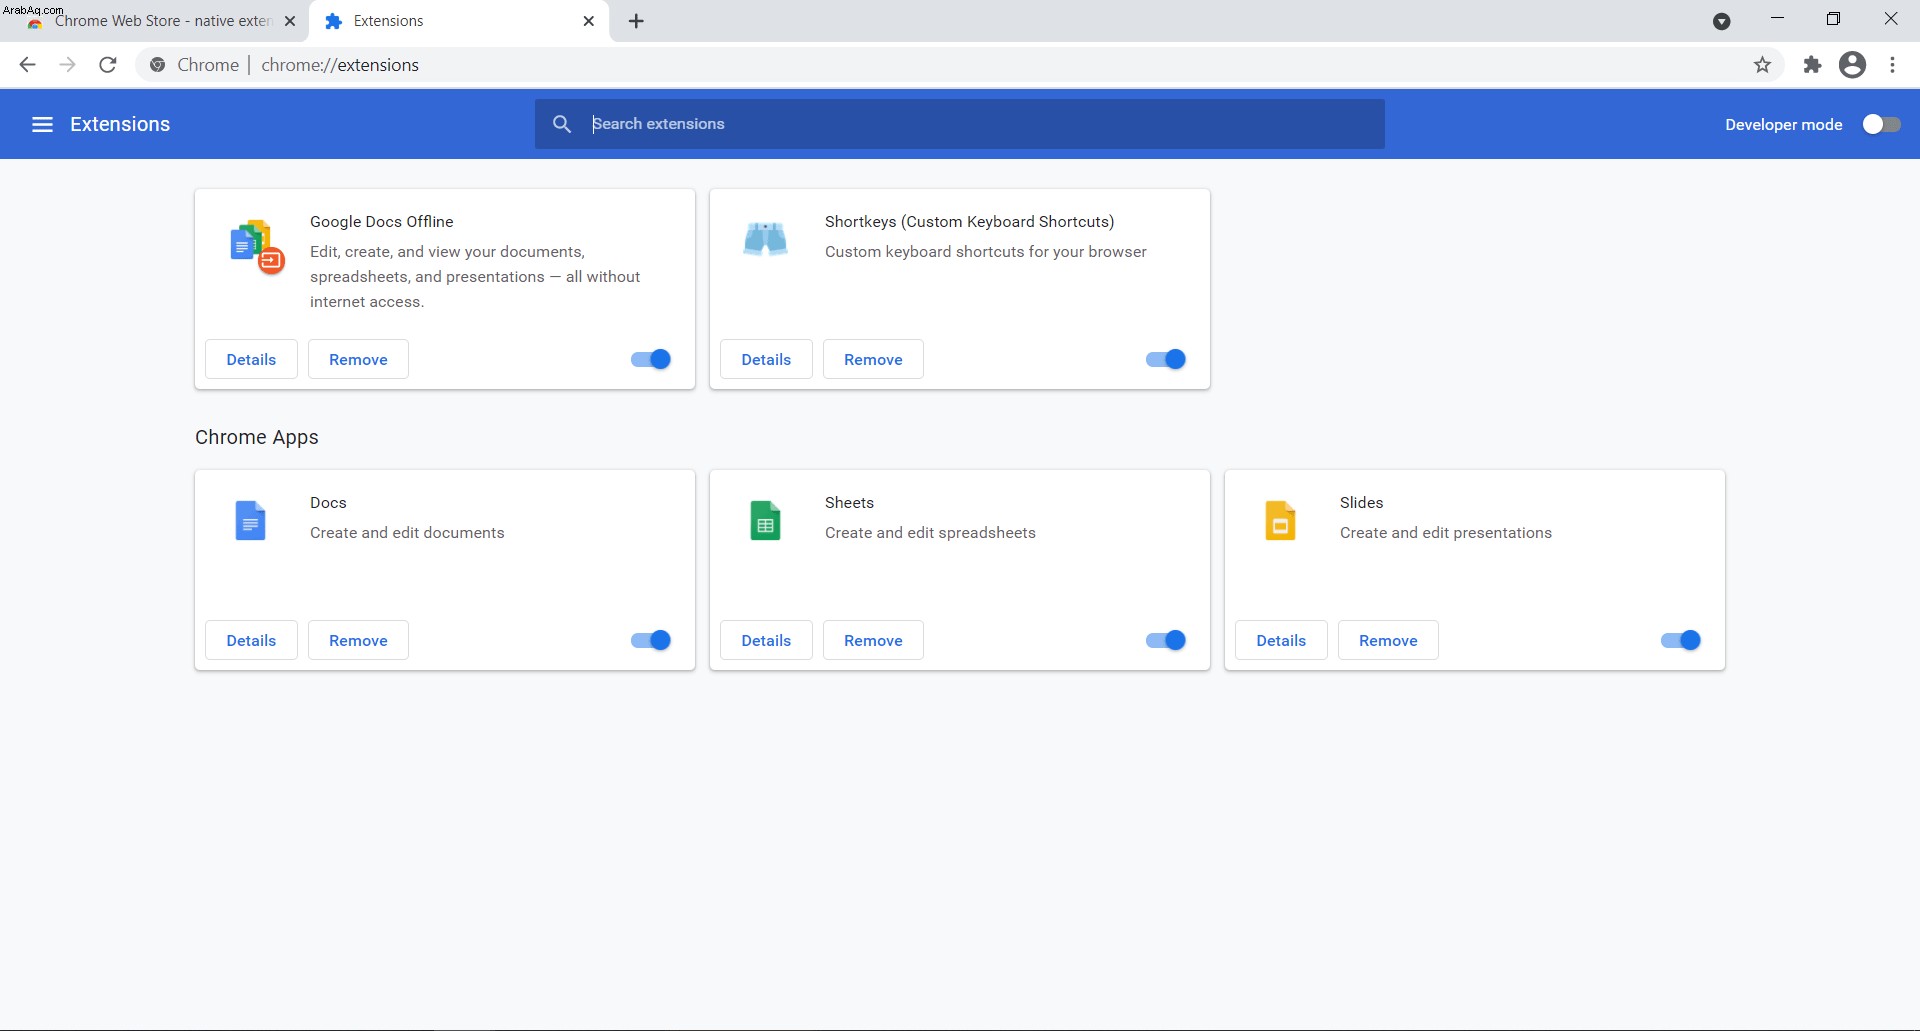Screen dimensions: 1920x1031
Task: Restore down the Chrome window
Action: point(1833,19)
